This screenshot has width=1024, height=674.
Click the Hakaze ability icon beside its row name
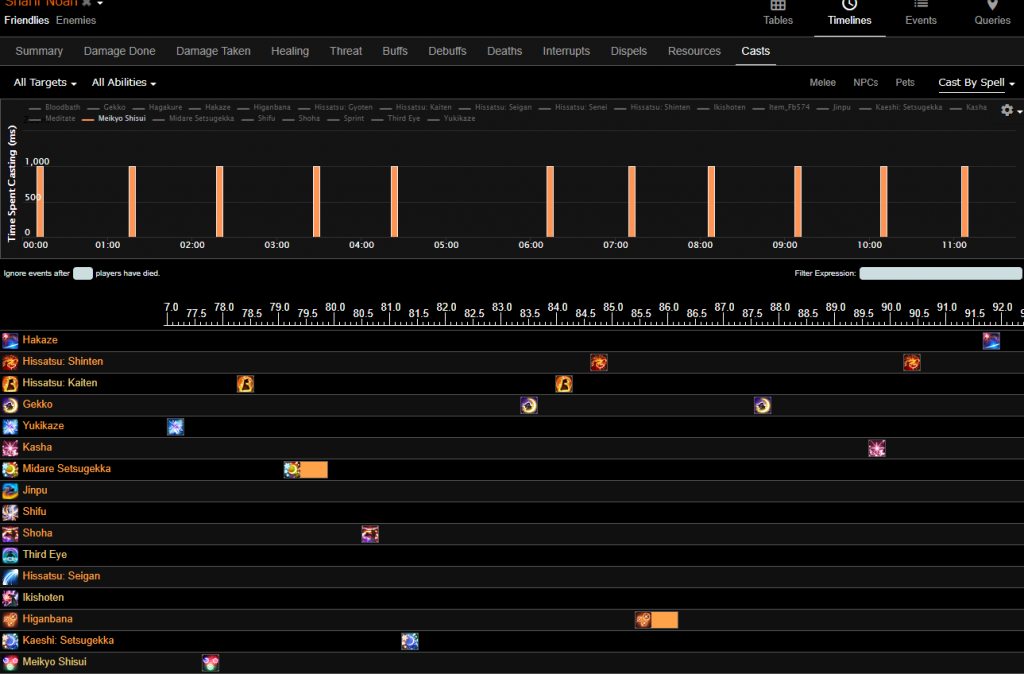click(x=10, y=340)
